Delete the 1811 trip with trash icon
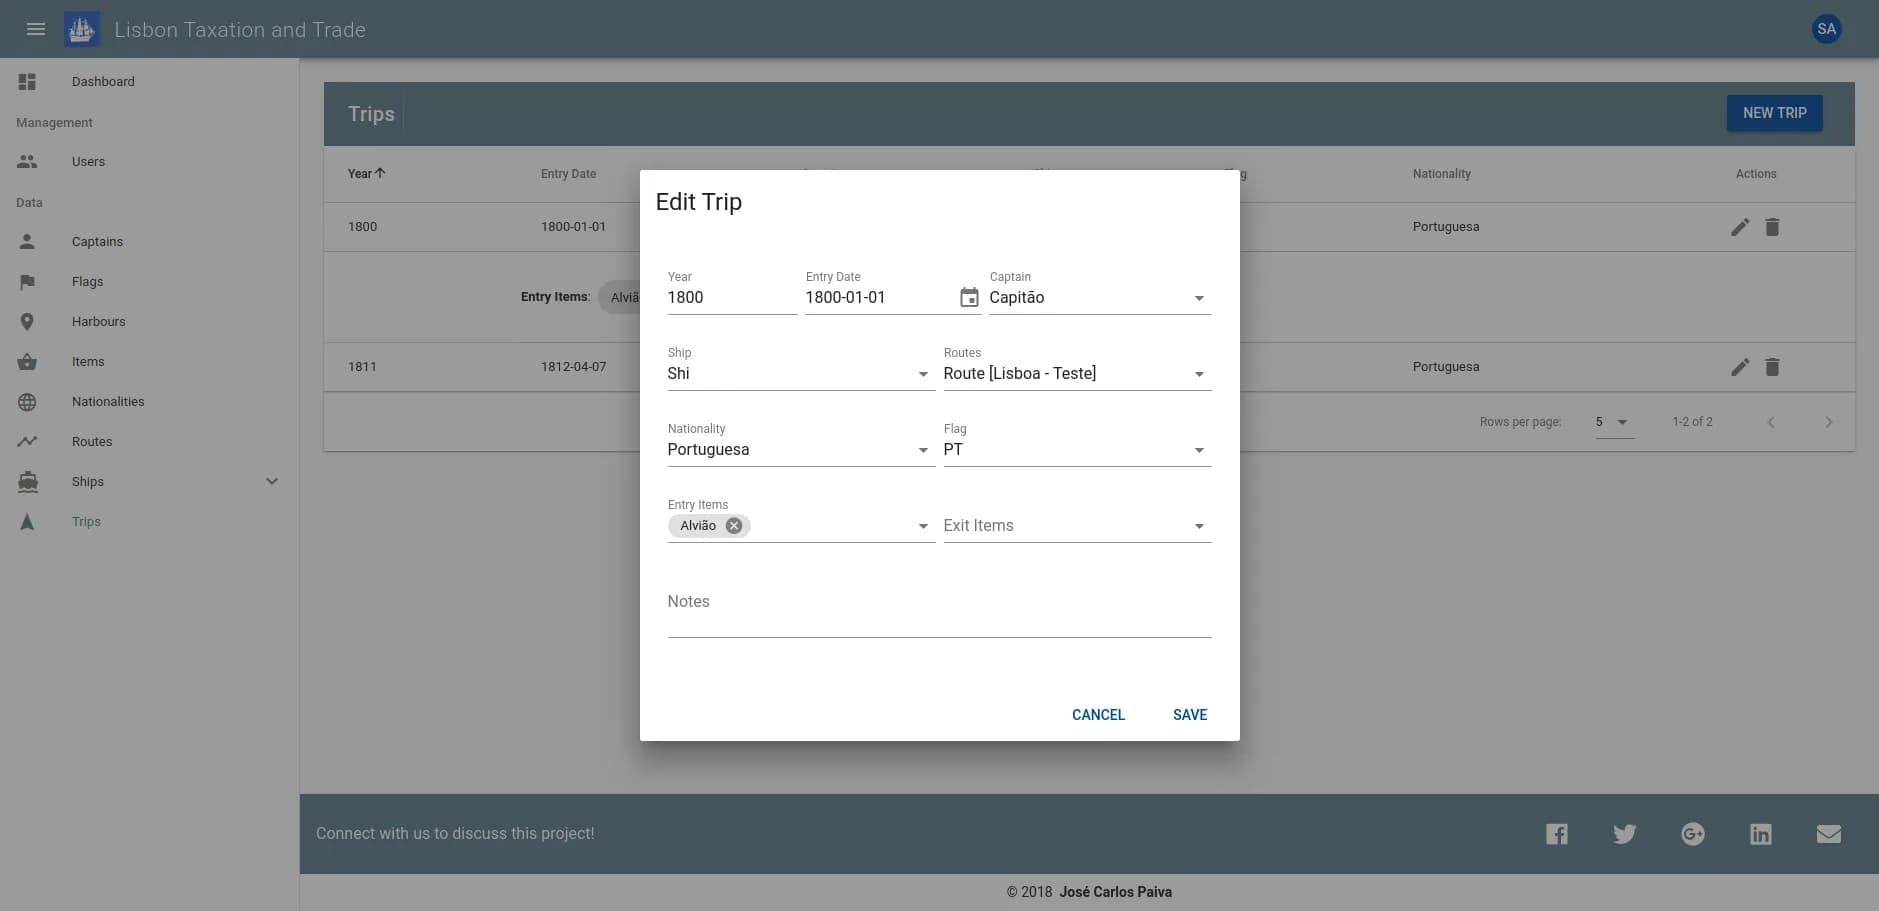Viewport: 1879px width, 911px height. (x=1772, y=367)
